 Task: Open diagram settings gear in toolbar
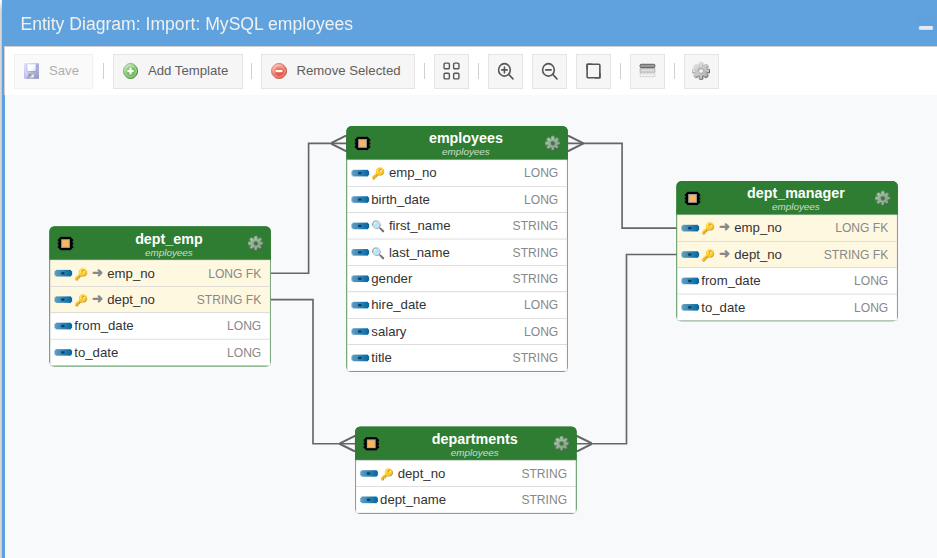701,71
